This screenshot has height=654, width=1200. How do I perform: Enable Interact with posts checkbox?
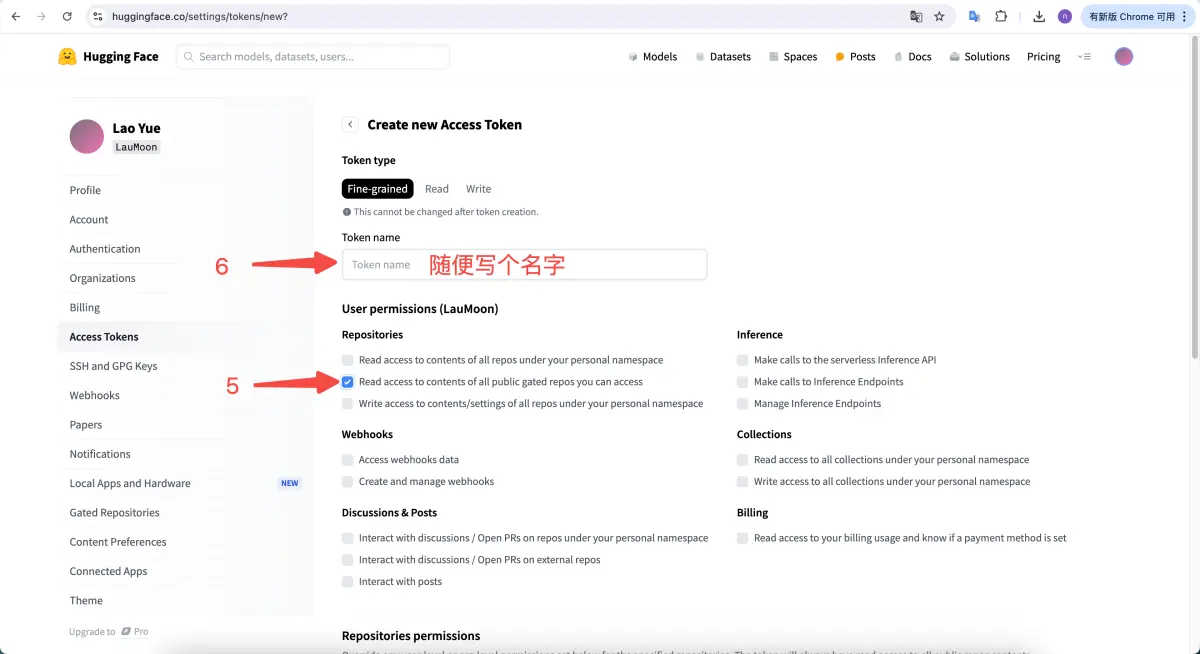point(348,582)
